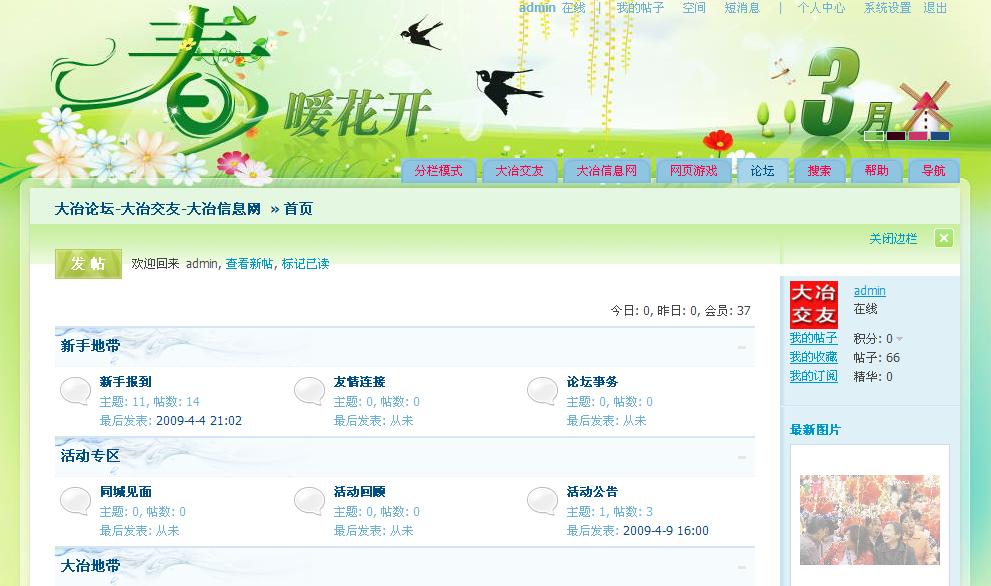Switch to the green style swatch
Image resolution: width=991 pixels, height=586 pixels.
point(873,135)
